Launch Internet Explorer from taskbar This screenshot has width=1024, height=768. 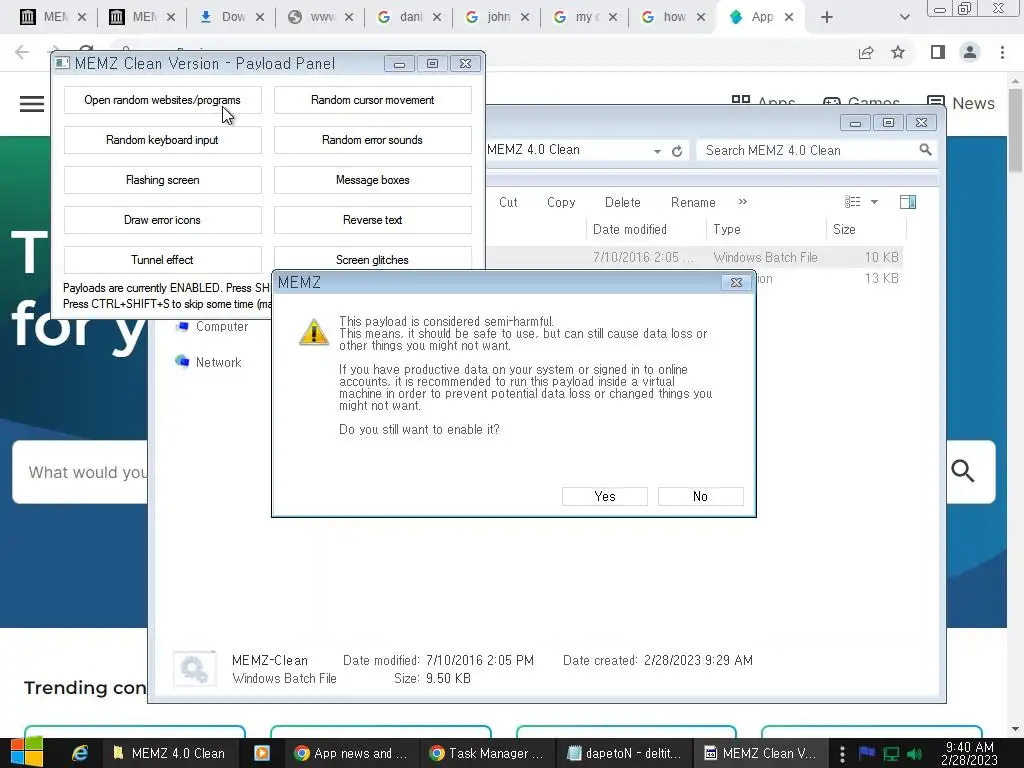pos(80,753)
